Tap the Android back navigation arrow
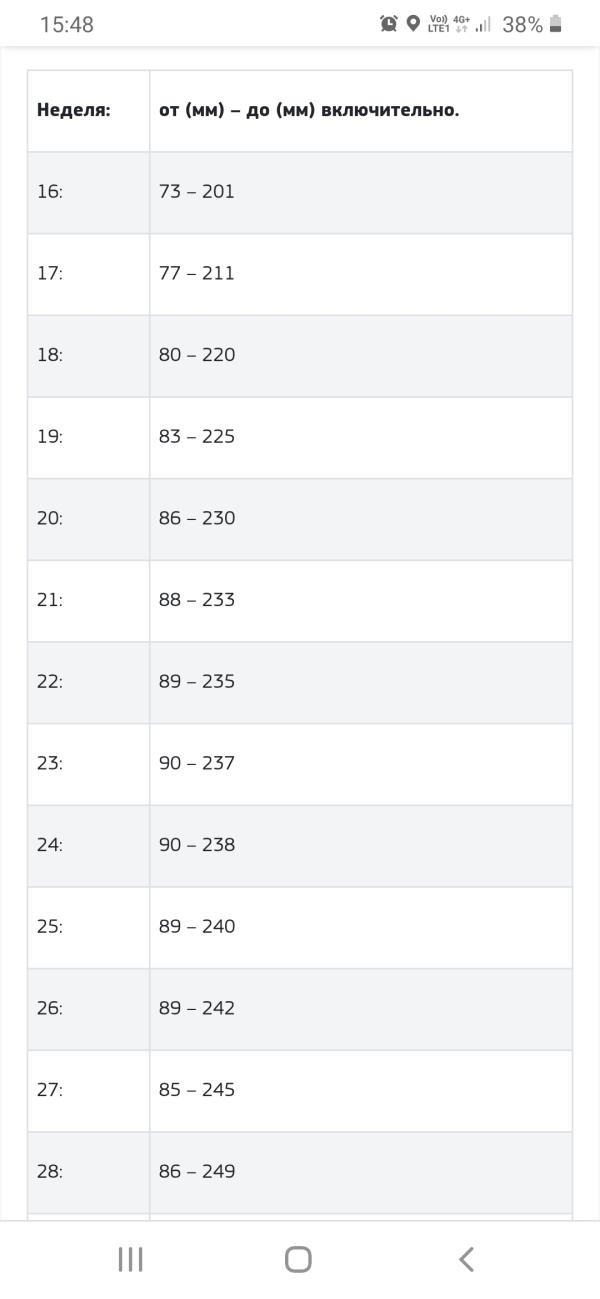Screen dimensions: 600x1299 (x=466, y=1259)
